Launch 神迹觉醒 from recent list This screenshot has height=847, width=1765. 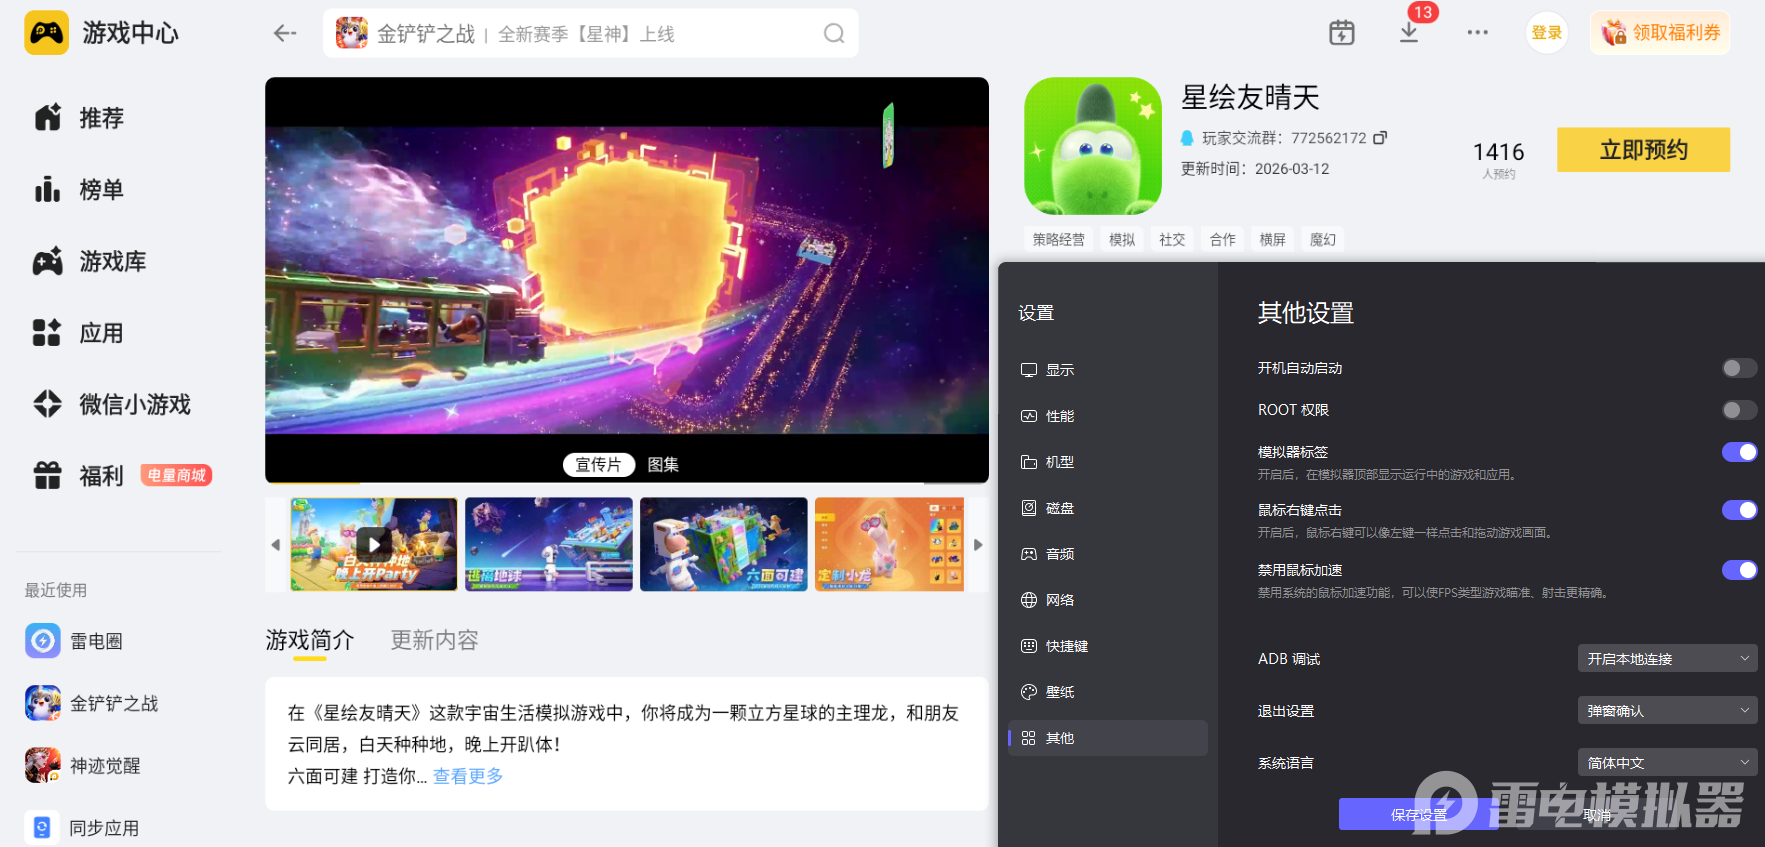pyautogui.click(x=83, y=765)
